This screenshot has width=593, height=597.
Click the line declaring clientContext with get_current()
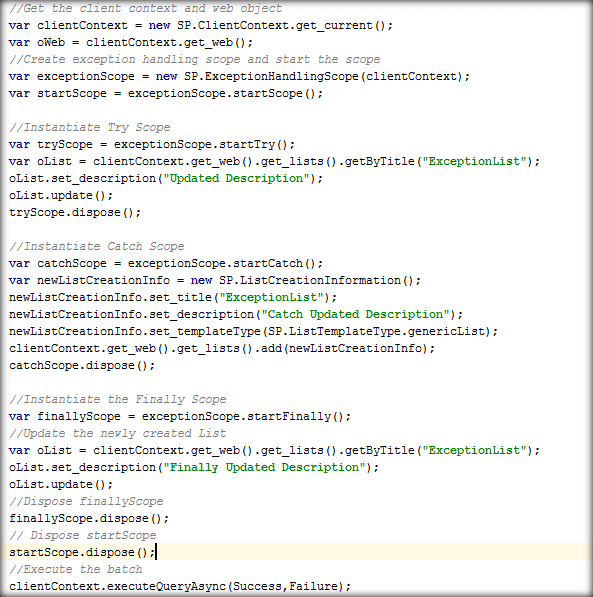coord(201,26)
